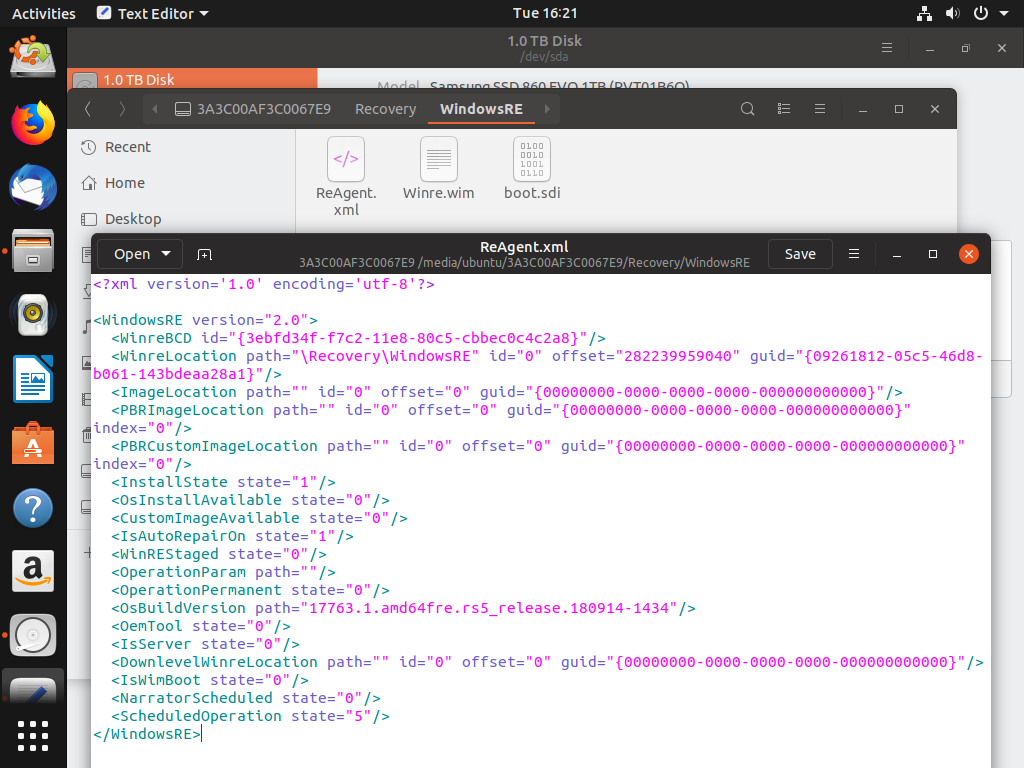The width and height of the screenshot is (1024, 768).
Task: Place cursor on the WinreBCD id line
Action: click(x=358, y=338)
